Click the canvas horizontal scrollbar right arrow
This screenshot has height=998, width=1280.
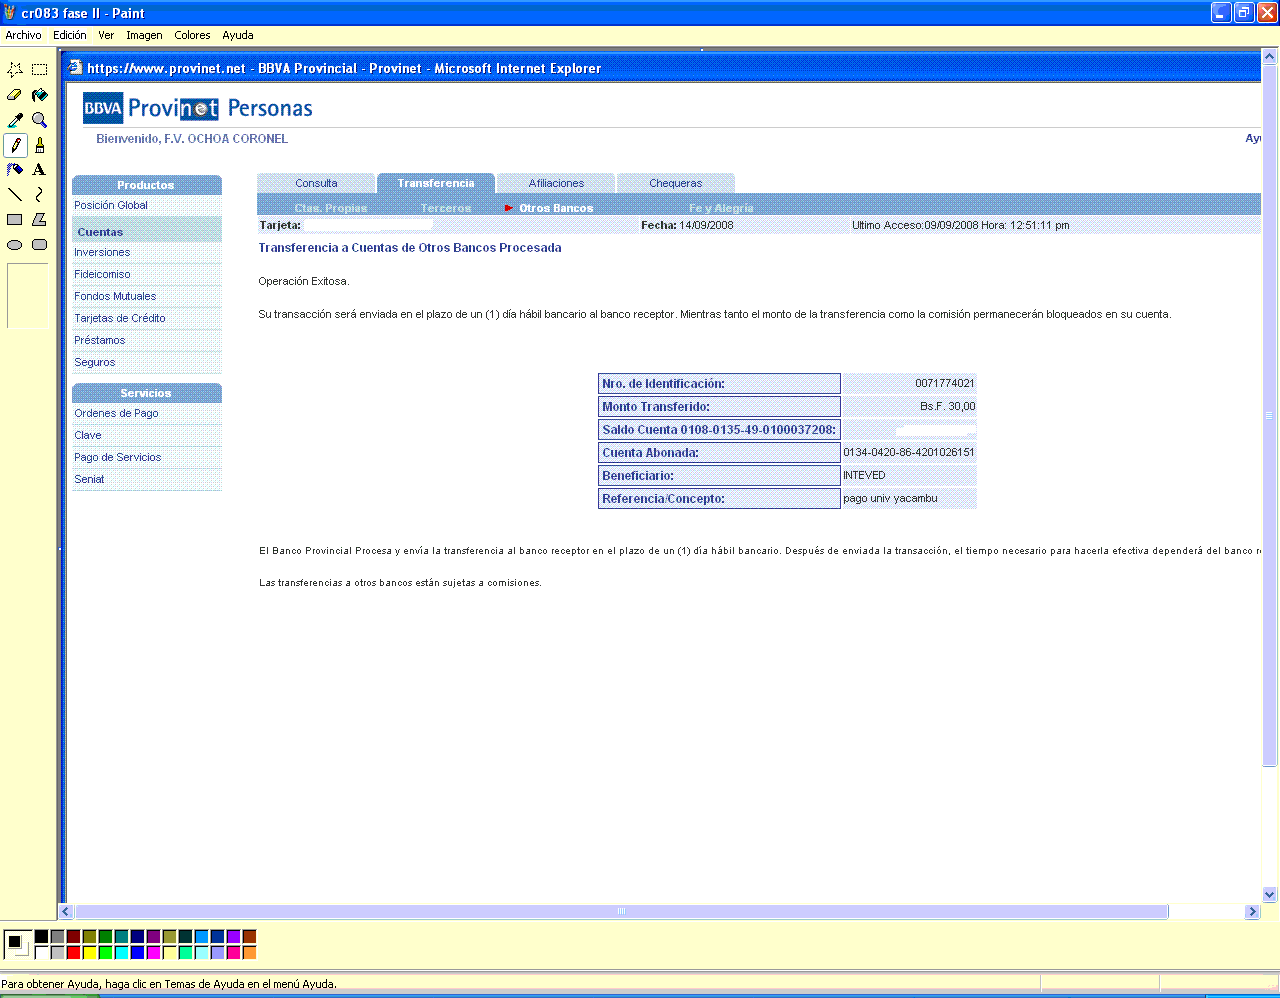1252,911
